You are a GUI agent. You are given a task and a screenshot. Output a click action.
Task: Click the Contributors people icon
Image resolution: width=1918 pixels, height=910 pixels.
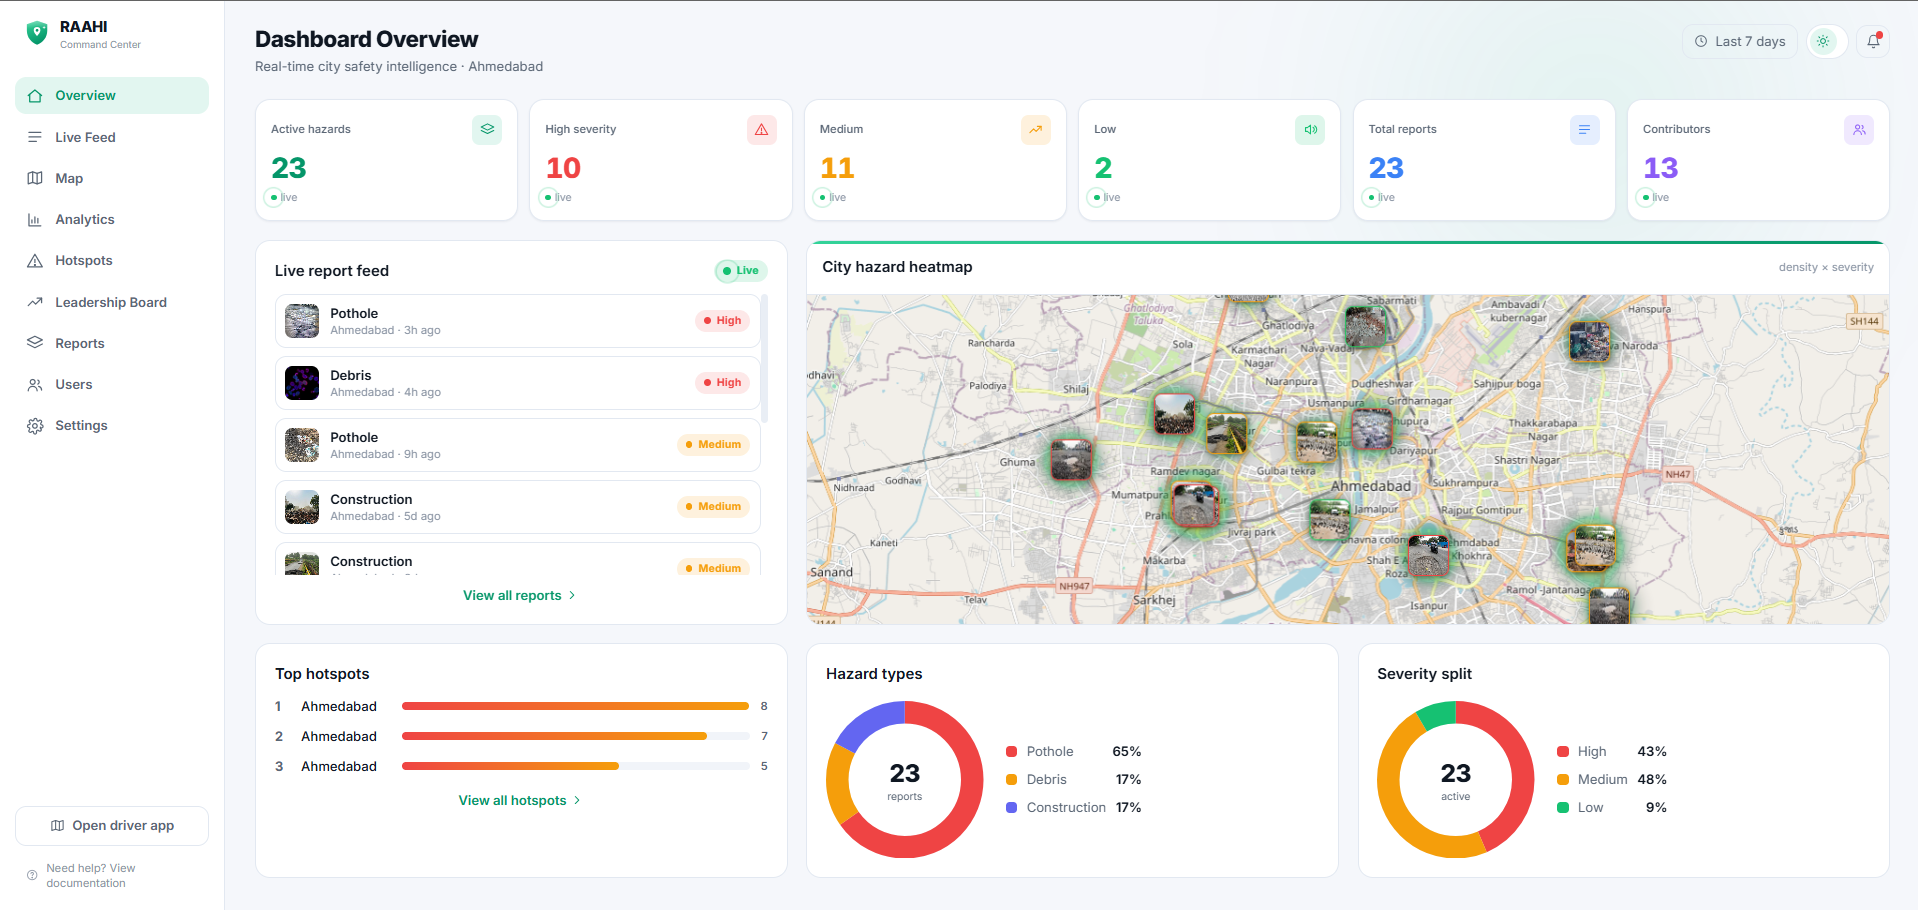[x=1859, y=130]
